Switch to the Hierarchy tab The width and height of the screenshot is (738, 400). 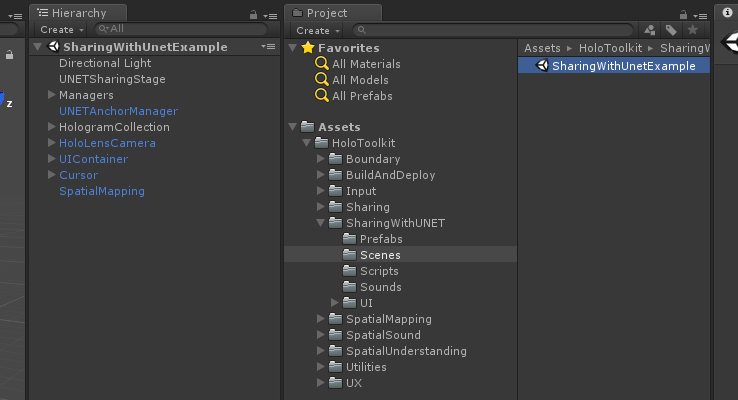78,13
